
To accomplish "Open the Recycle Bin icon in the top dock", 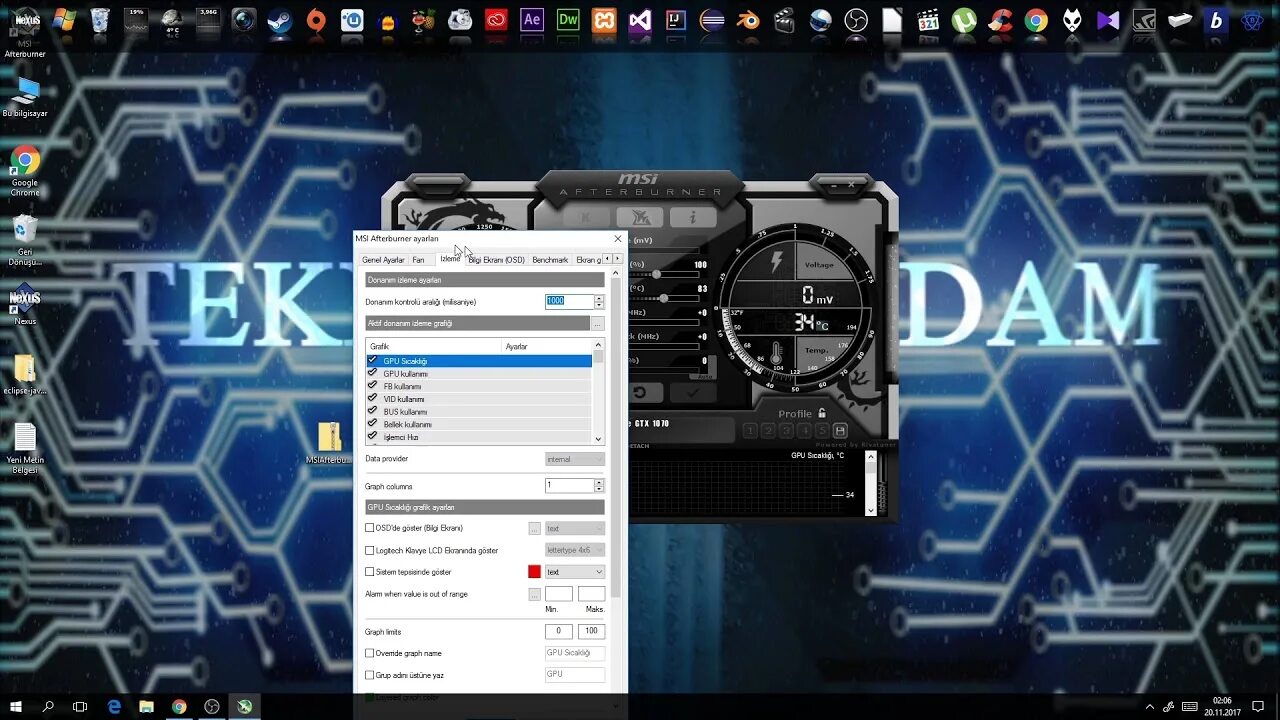I will (x=100, y=20).
